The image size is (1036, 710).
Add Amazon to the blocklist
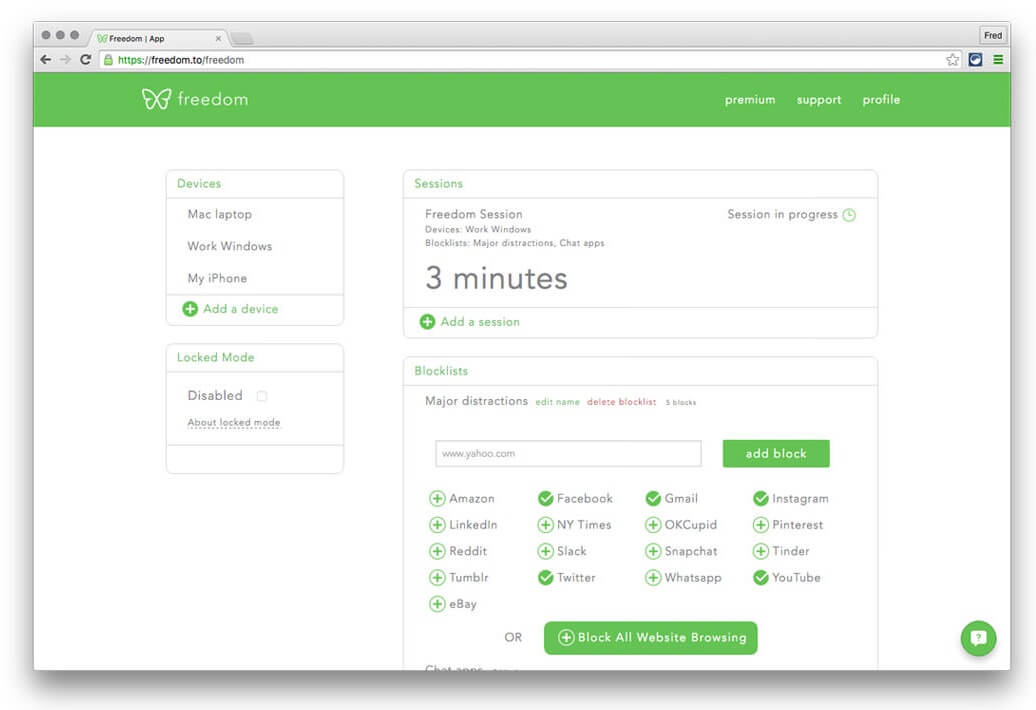click(x=437, y=499)
